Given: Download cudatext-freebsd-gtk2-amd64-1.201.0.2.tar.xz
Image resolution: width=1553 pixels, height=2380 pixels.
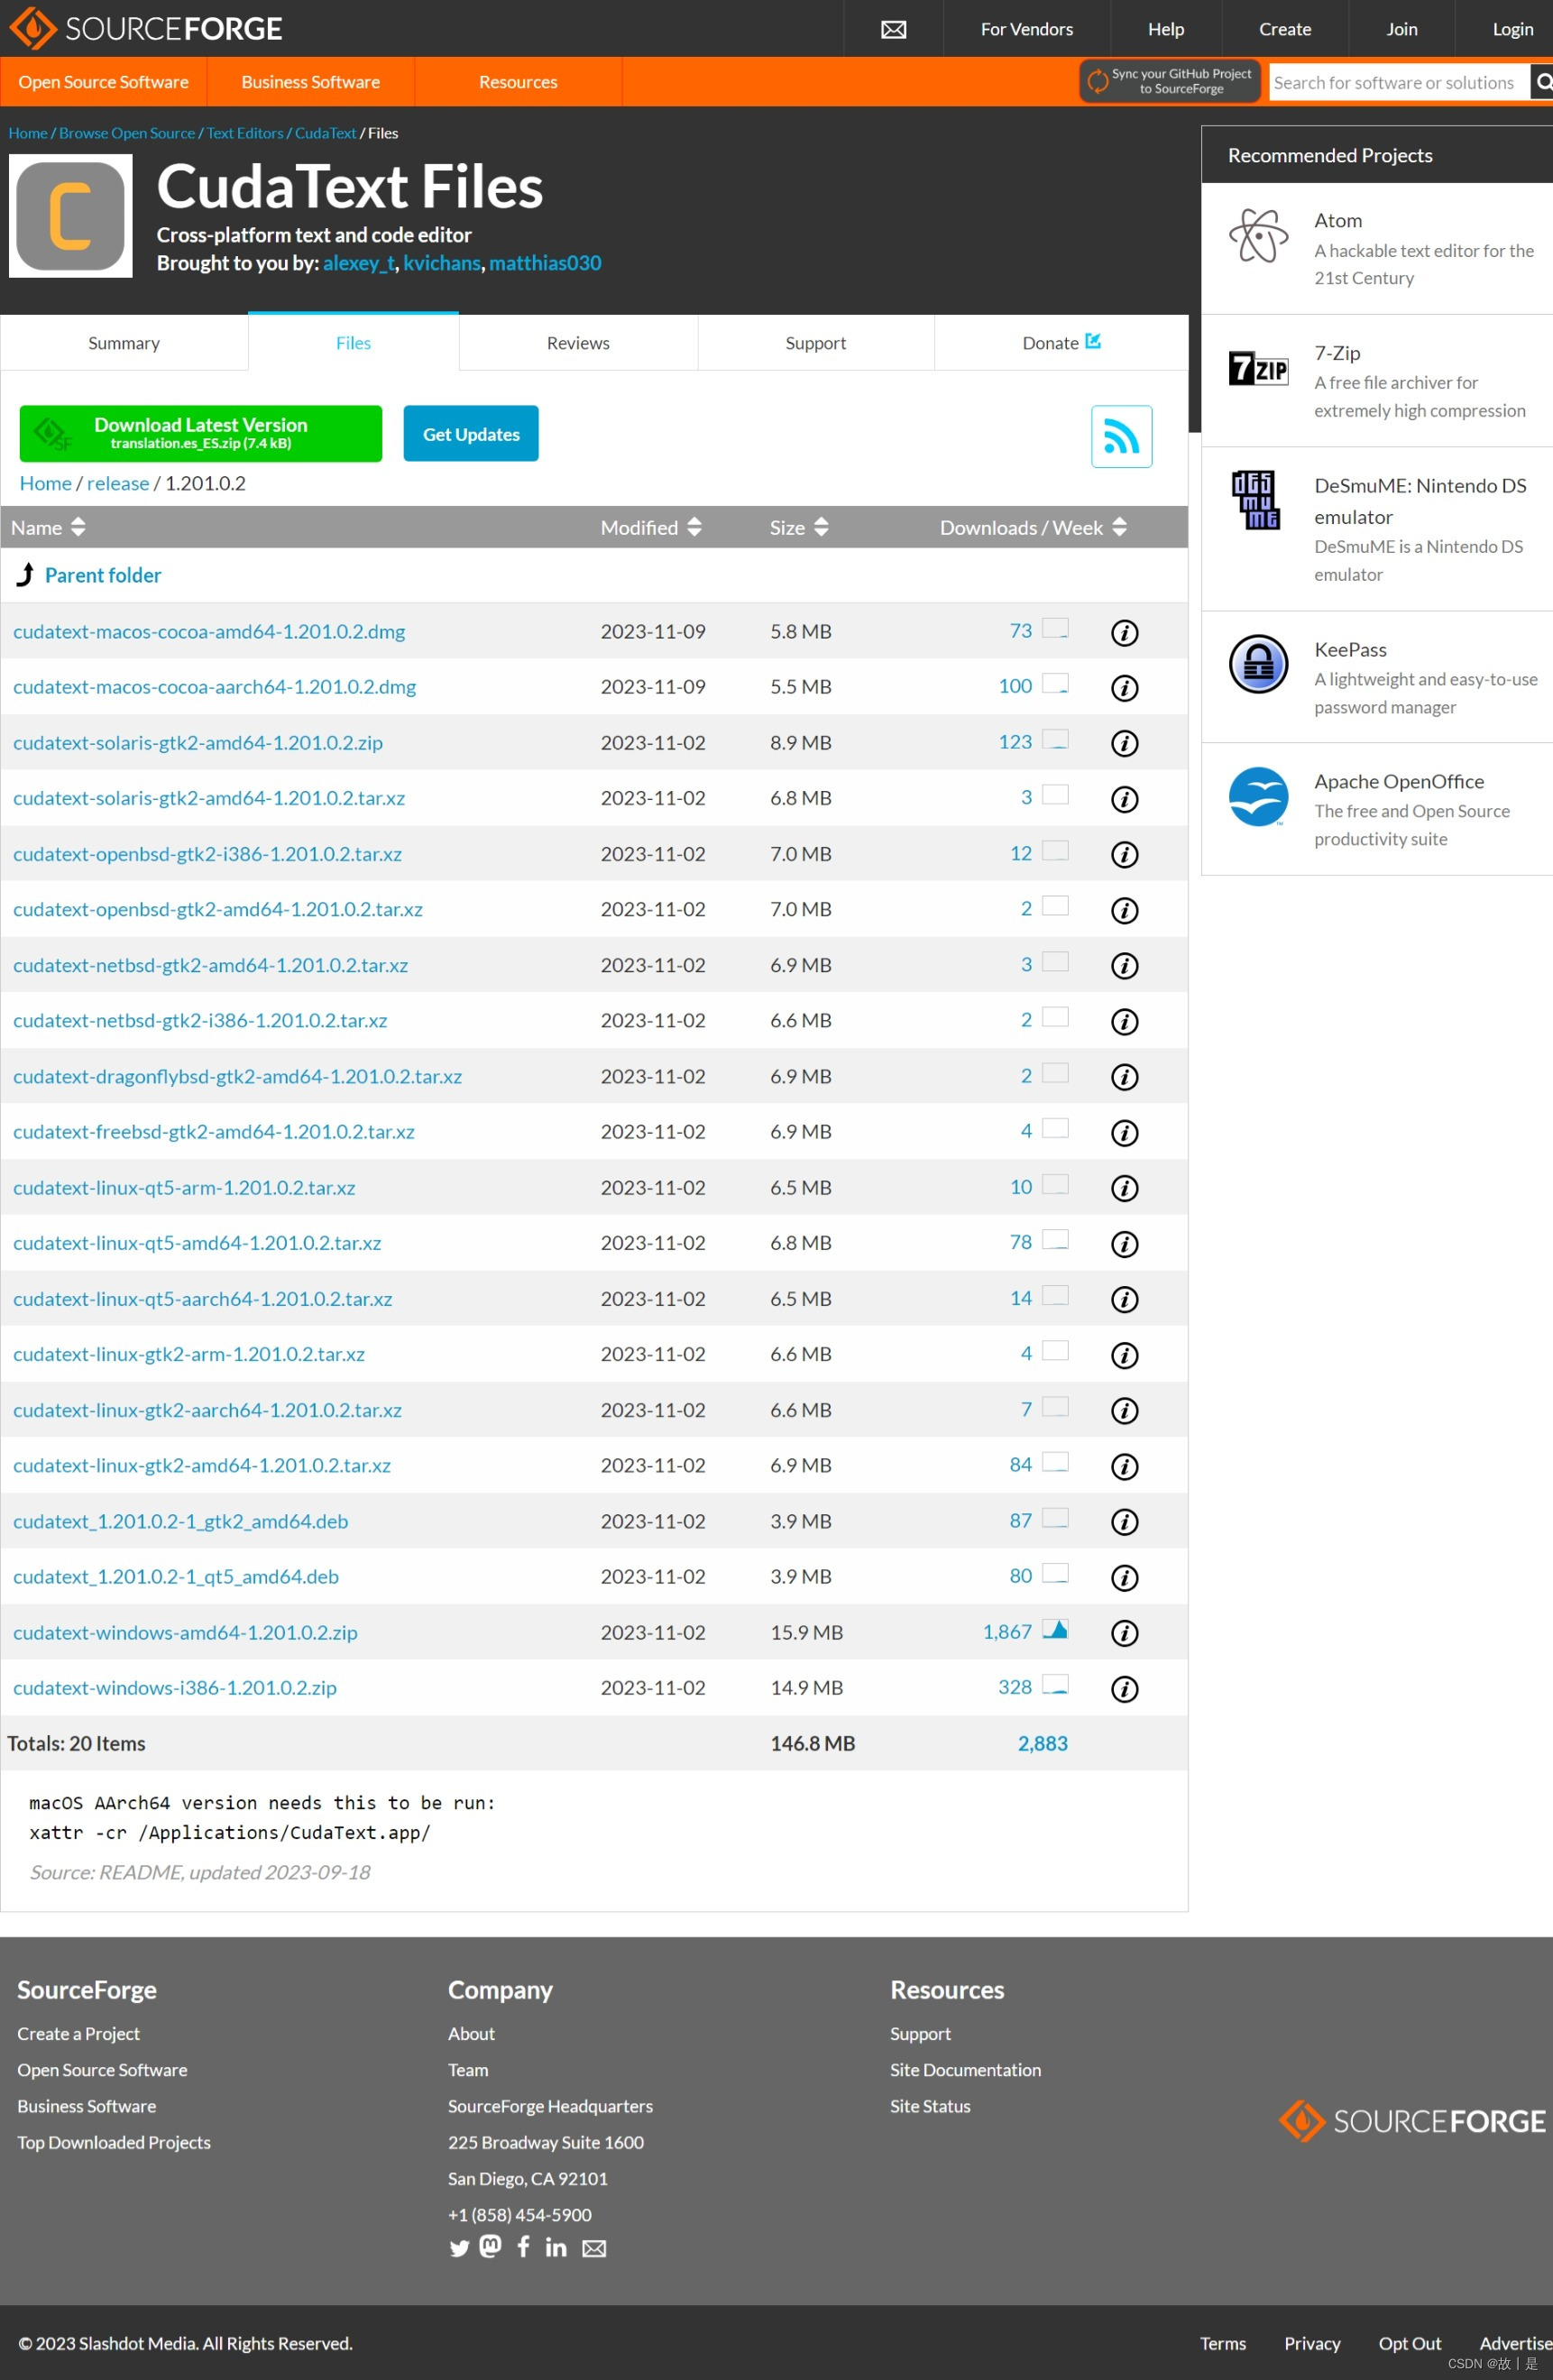Looking at the screenshot, I should coord(214,1131).
